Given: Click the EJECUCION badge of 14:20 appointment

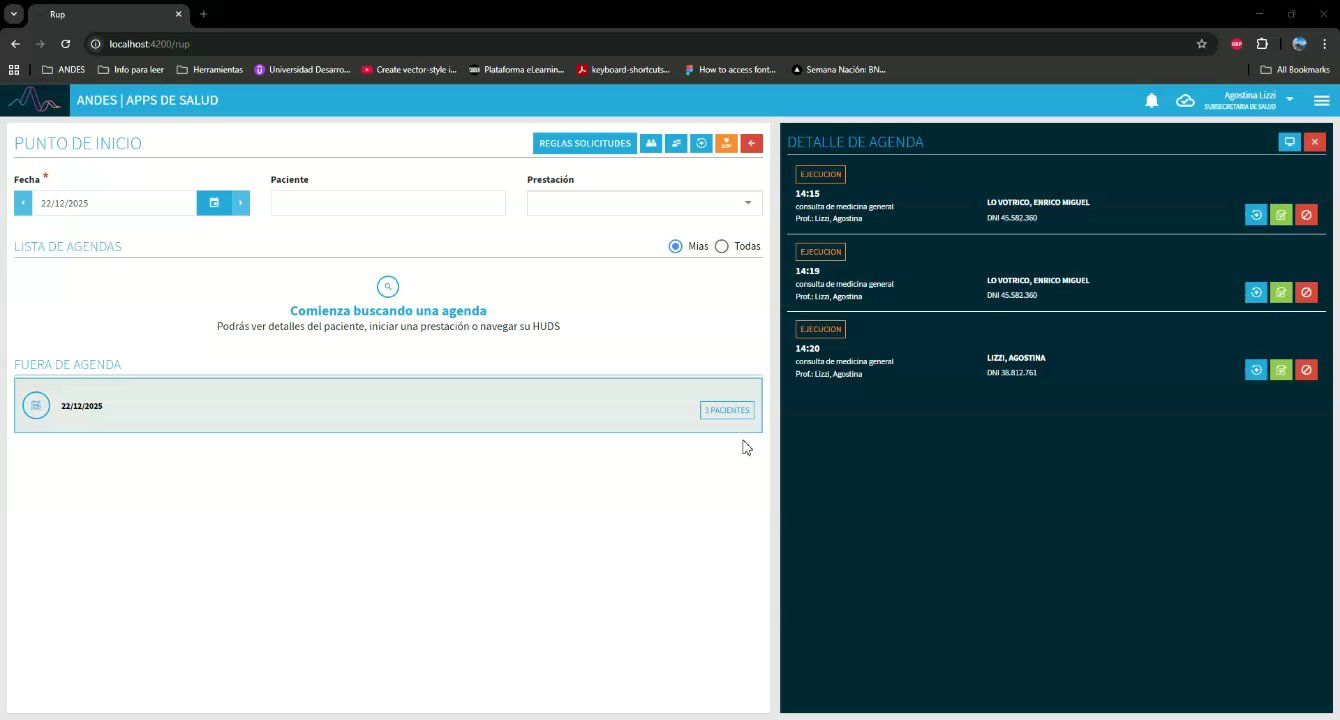Looking at the screenshot, I should 820,329.
